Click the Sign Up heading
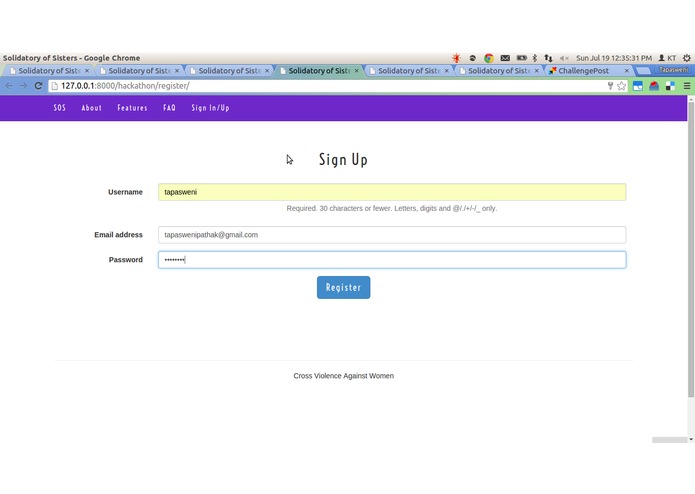Screen dimensions: 695x494 (344, 159)
